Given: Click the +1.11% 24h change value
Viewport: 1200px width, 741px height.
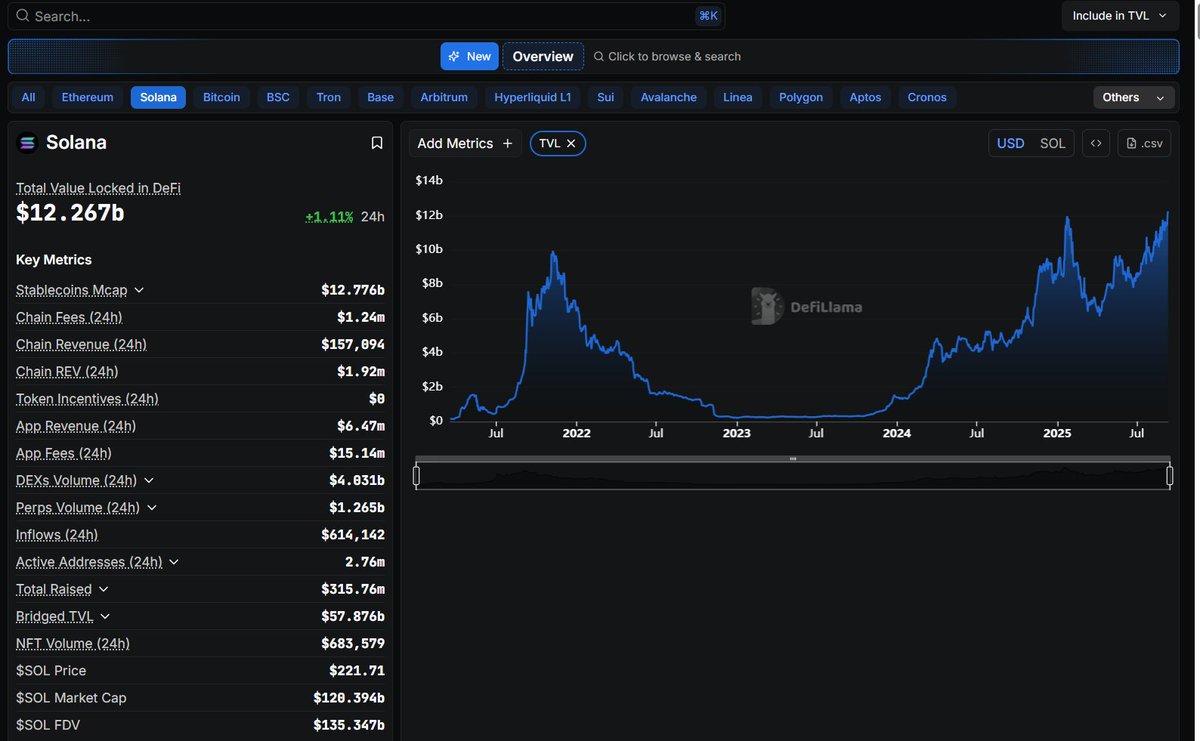Looking at the screenshot, I should (329, 216).
